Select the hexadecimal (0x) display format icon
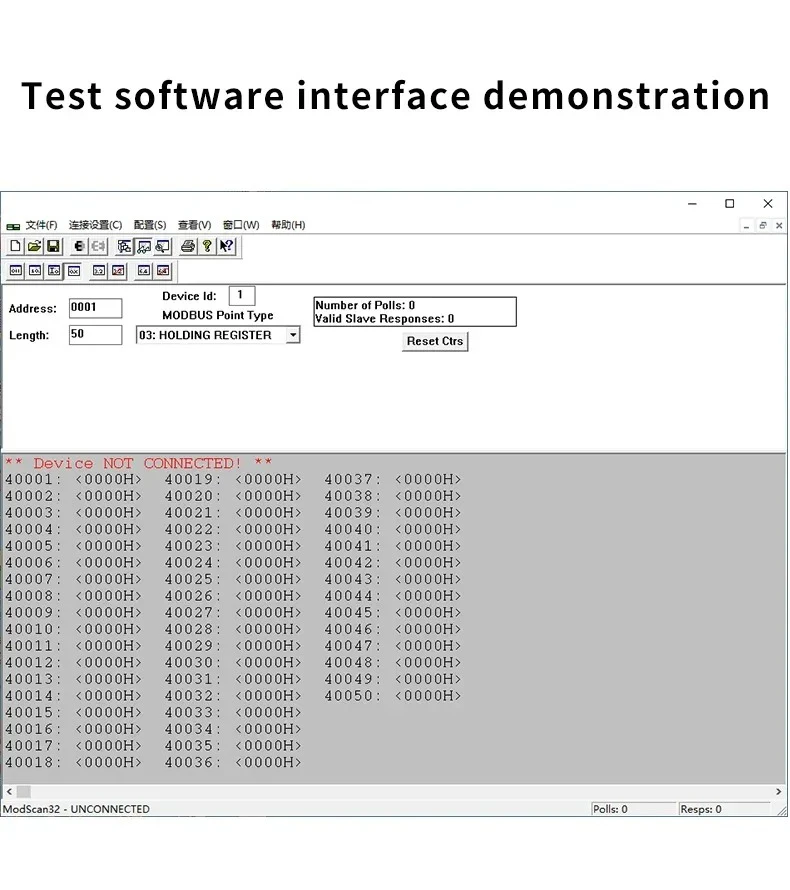790x890 pixels. coord(74,271)
